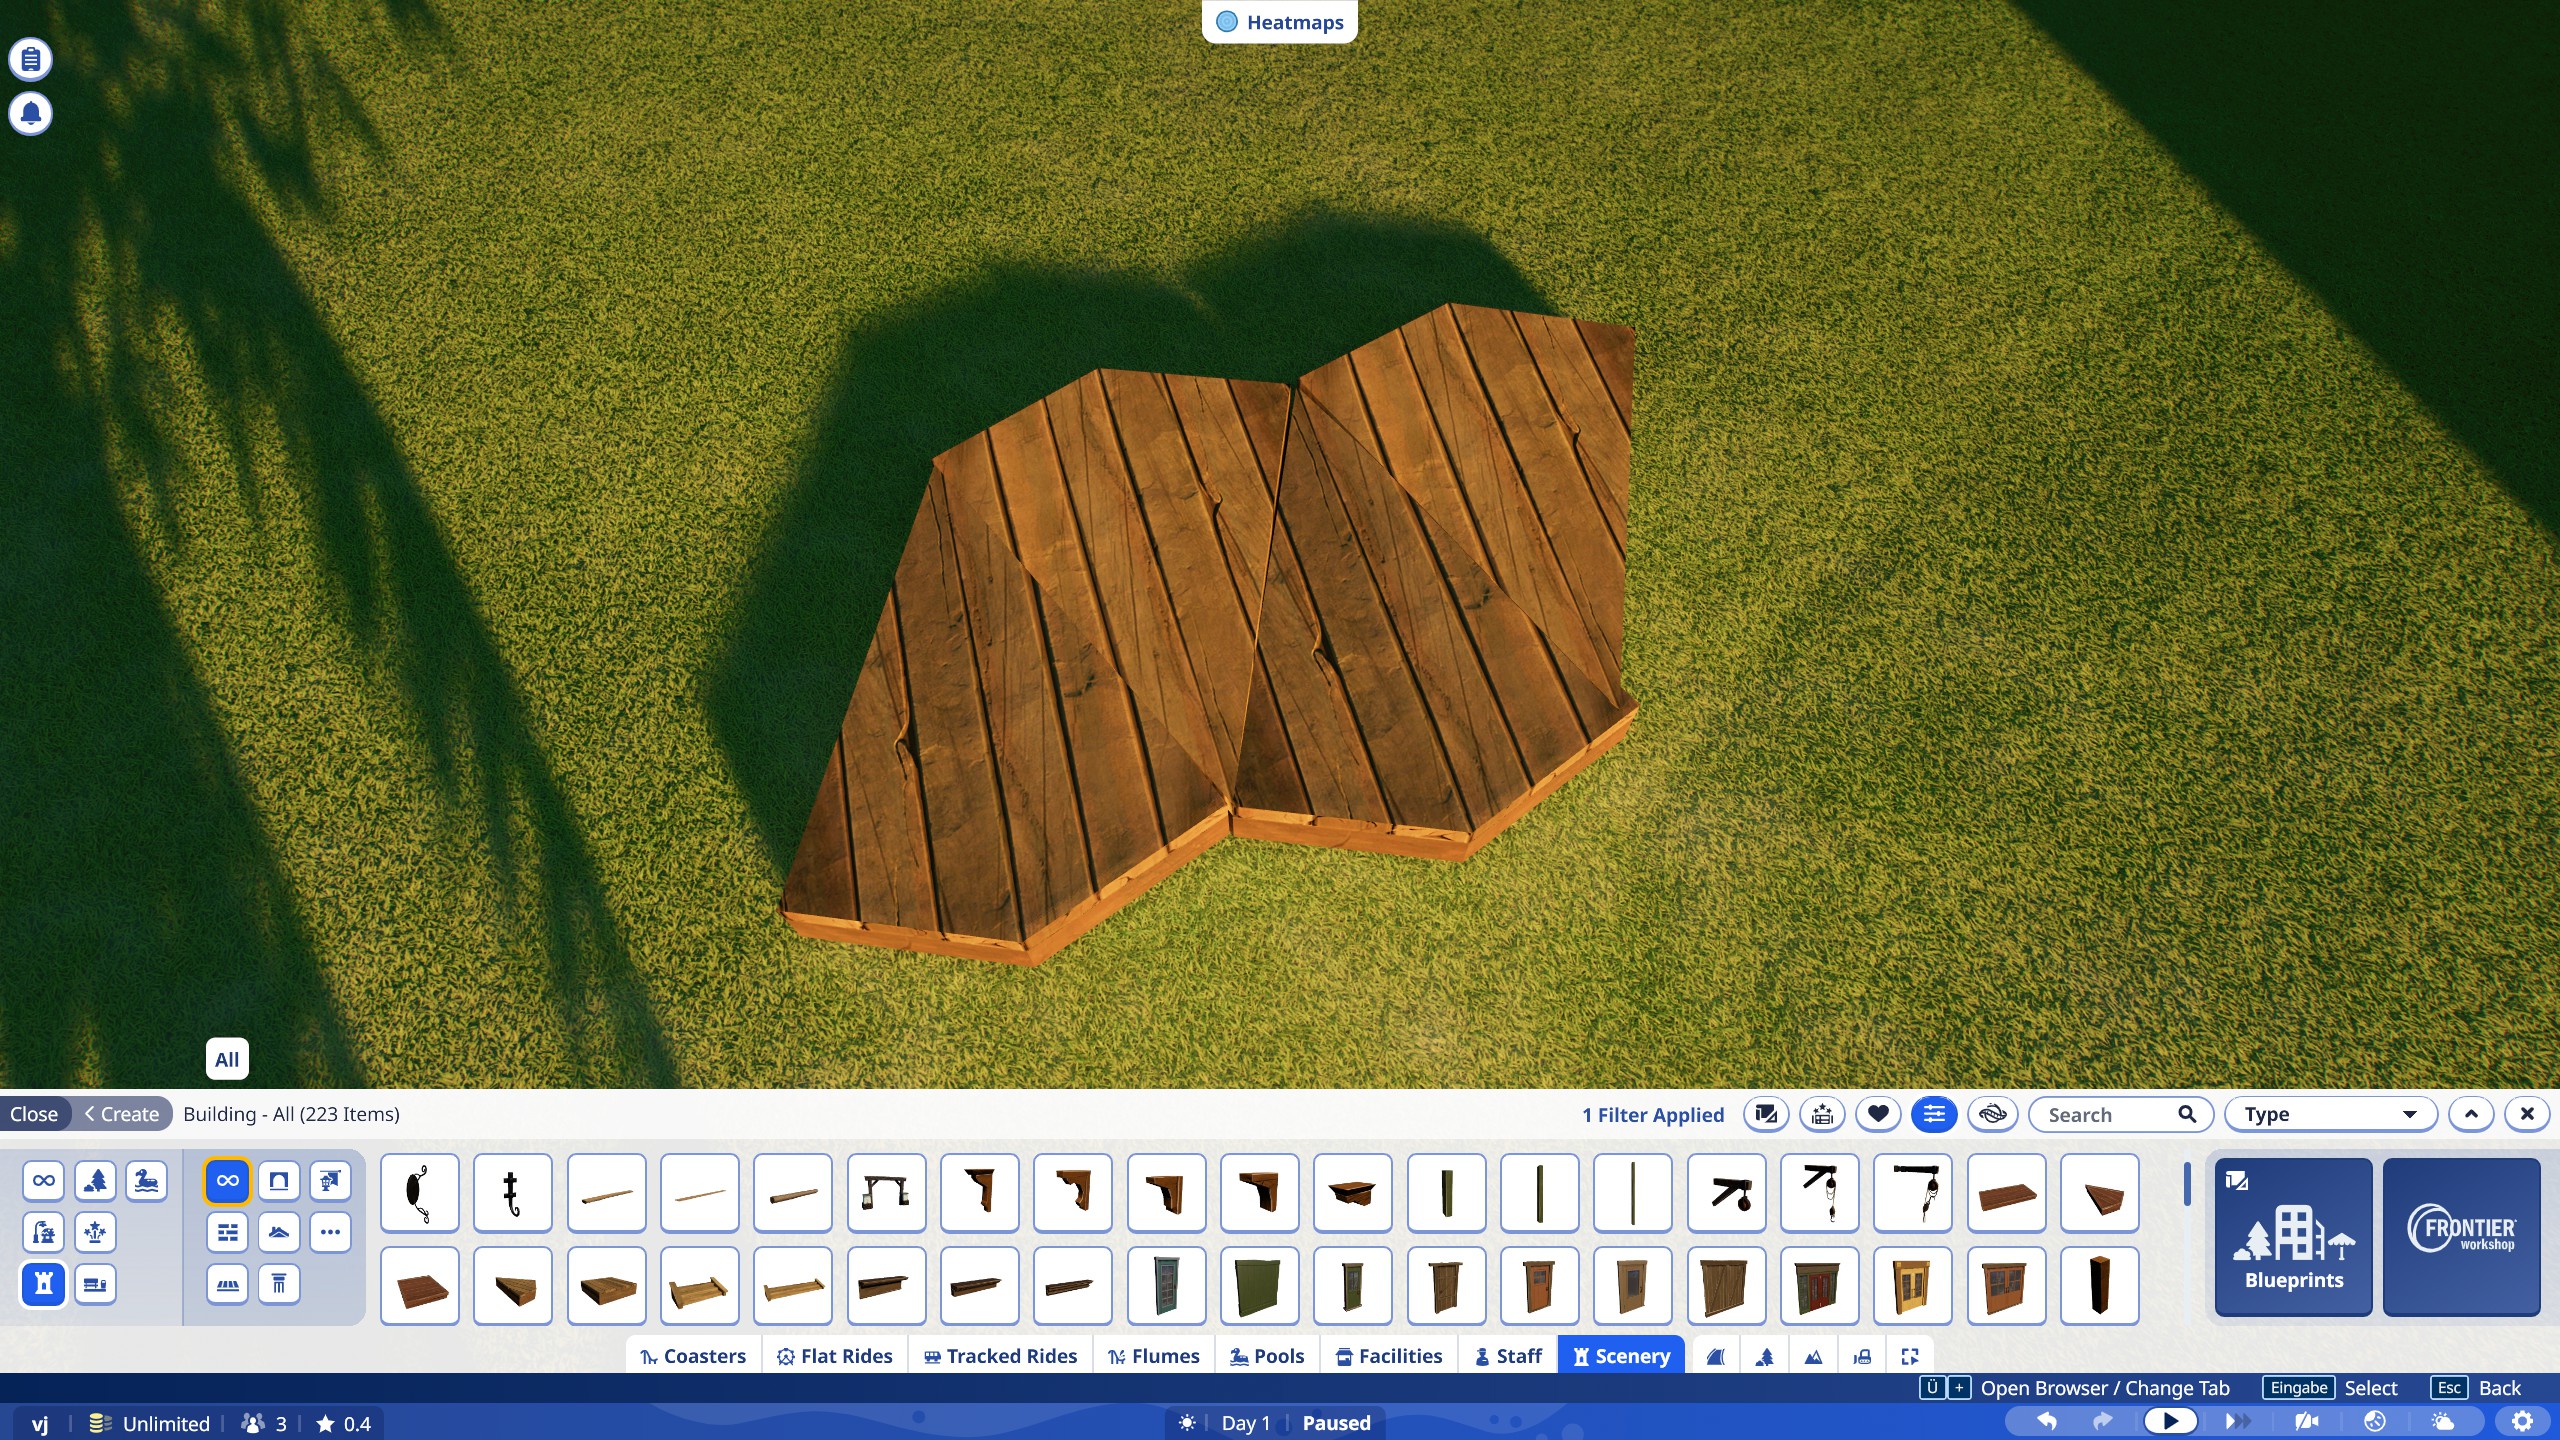Click the fast forward speed button

coord(2238,1421)
